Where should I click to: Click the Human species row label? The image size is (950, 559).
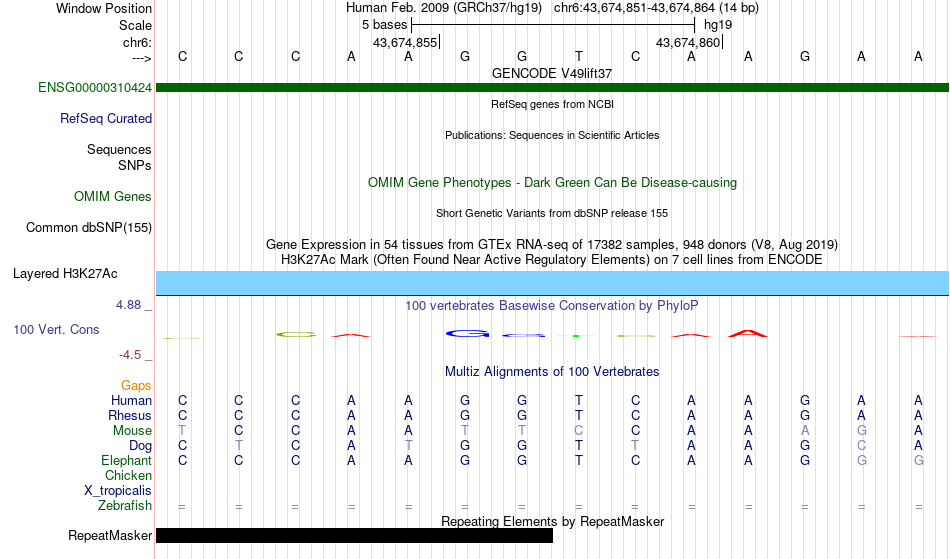click(131, 401)
